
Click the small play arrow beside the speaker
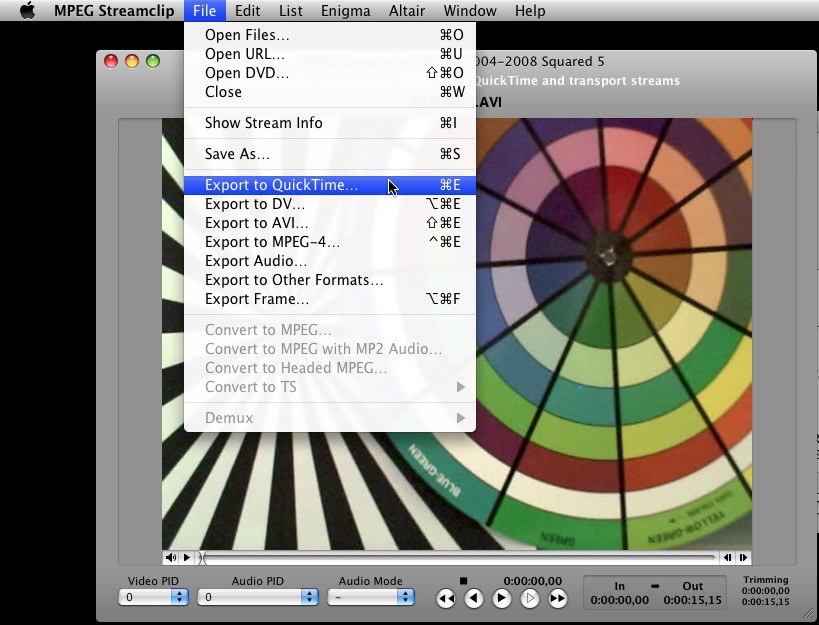[x=187, y=558]
